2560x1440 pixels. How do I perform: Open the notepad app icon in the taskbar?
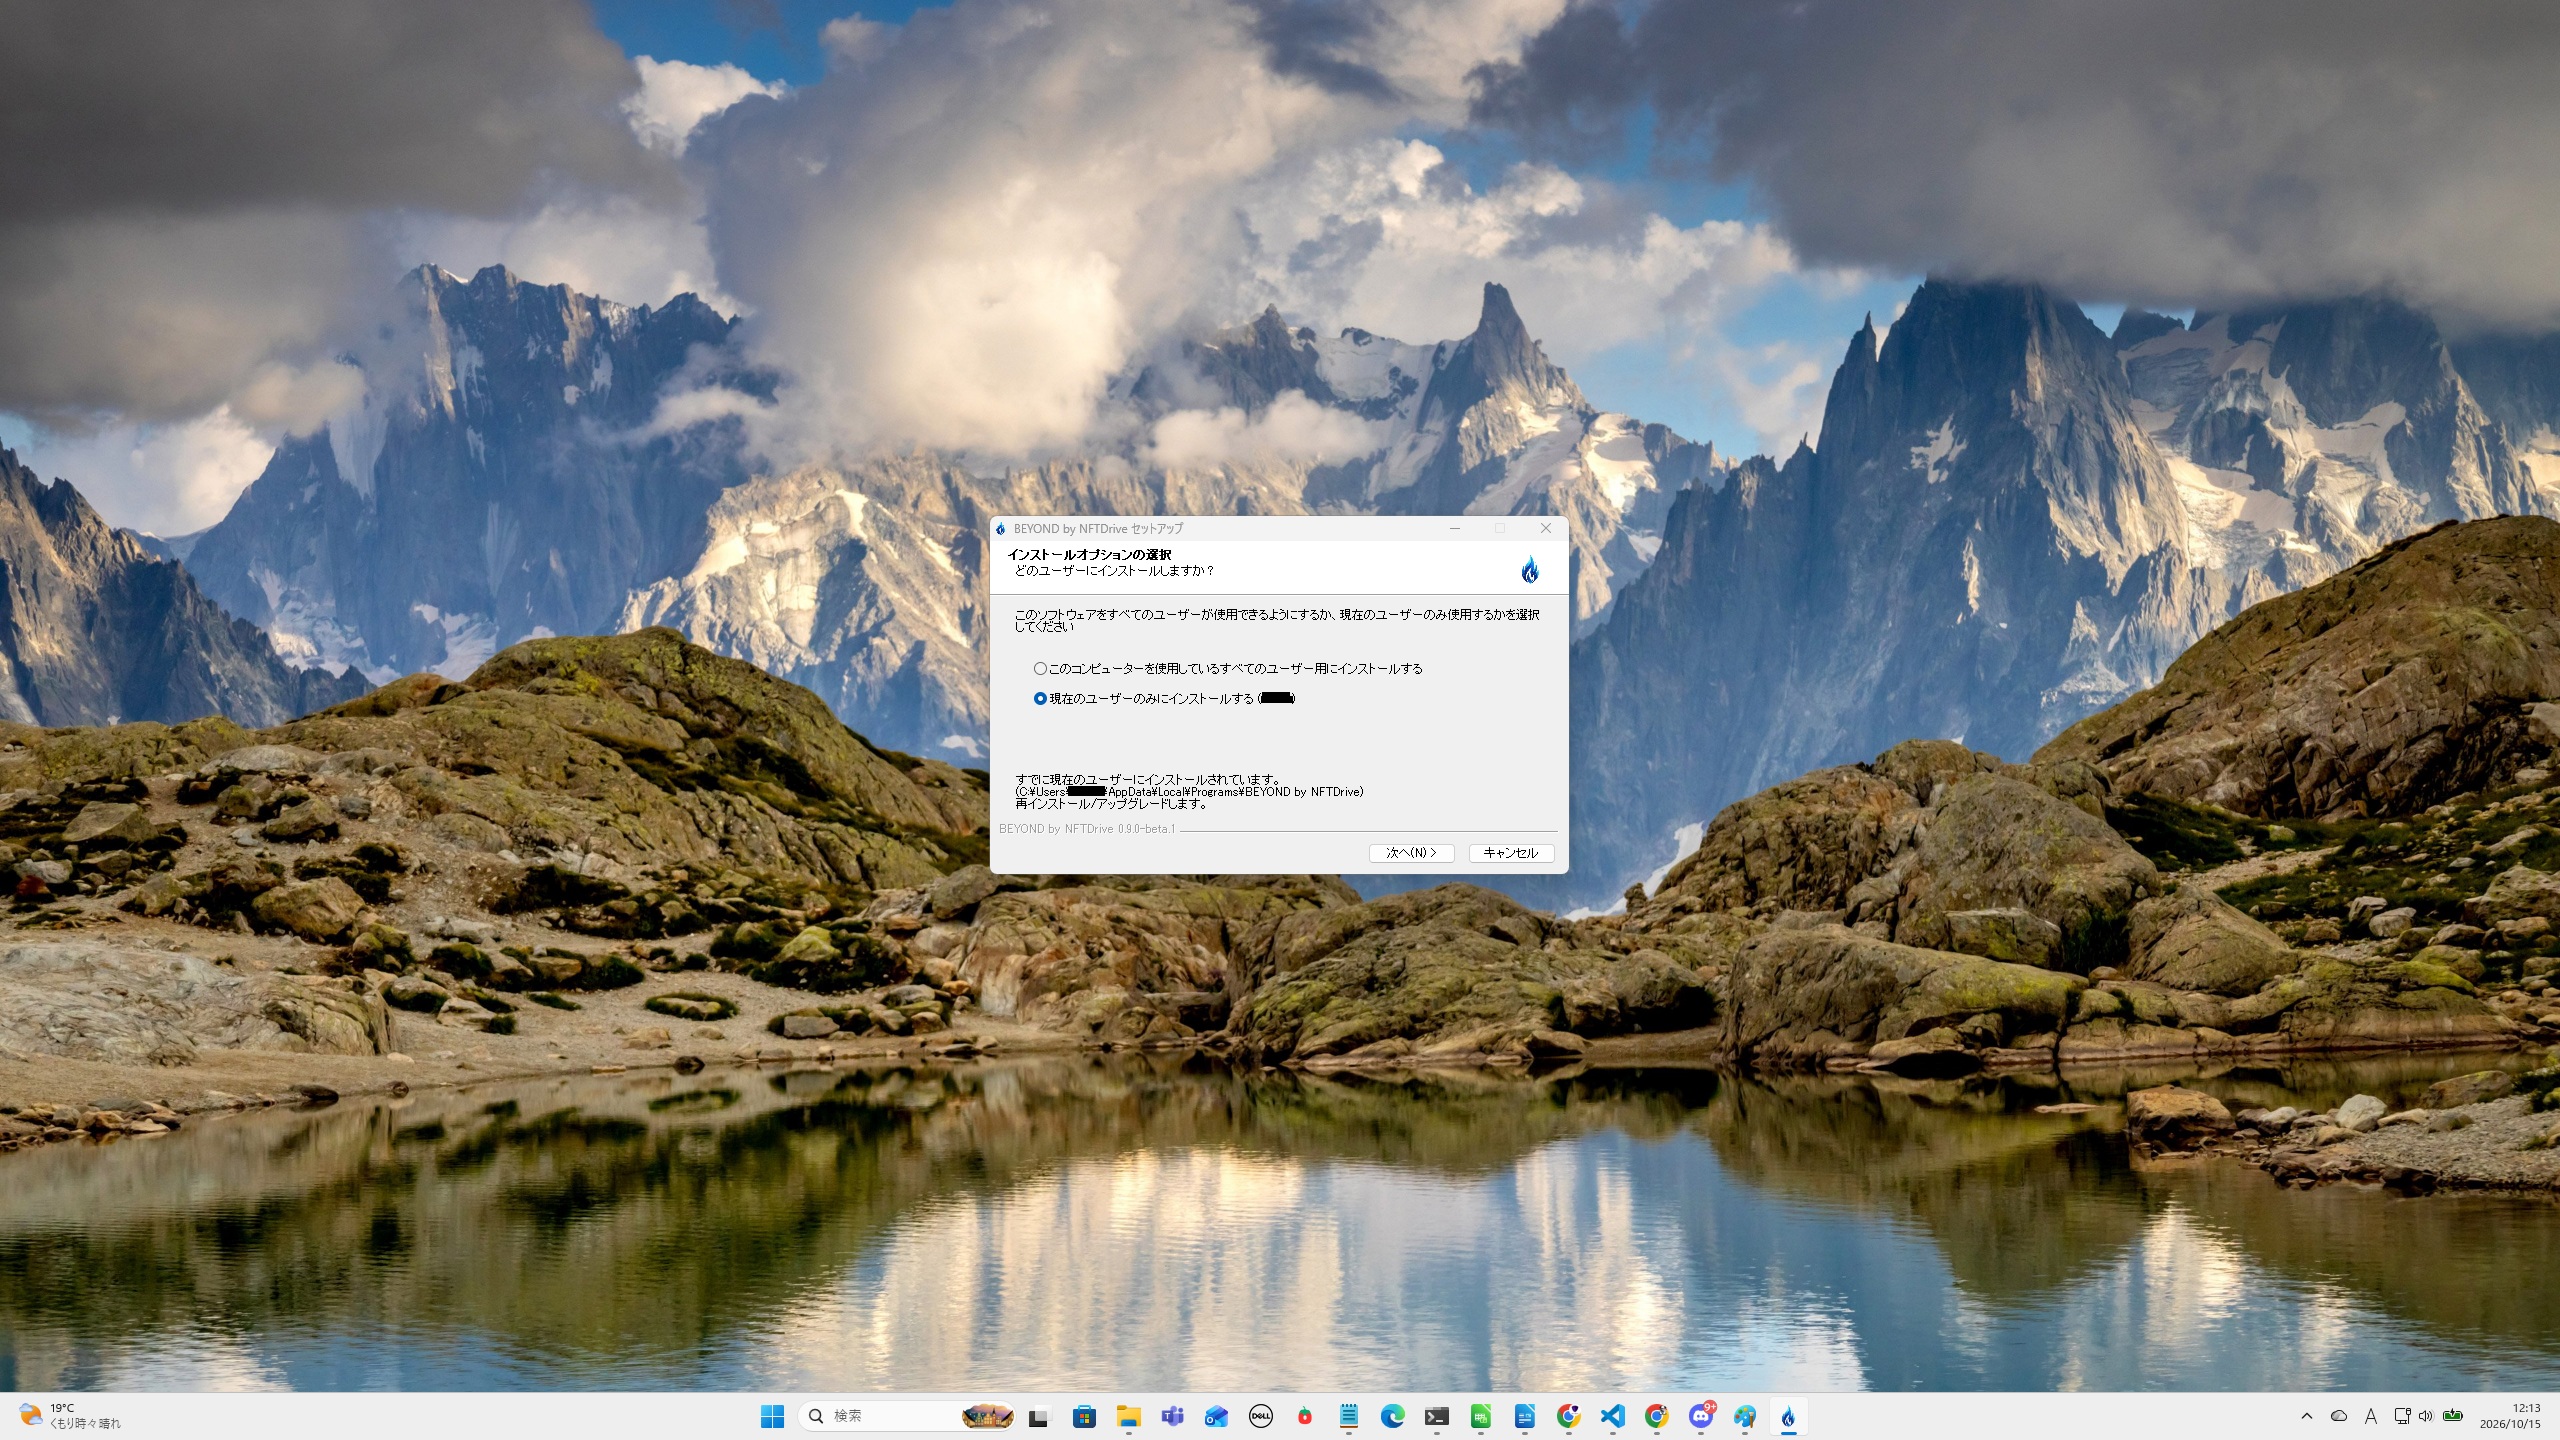point(1349,1416)
